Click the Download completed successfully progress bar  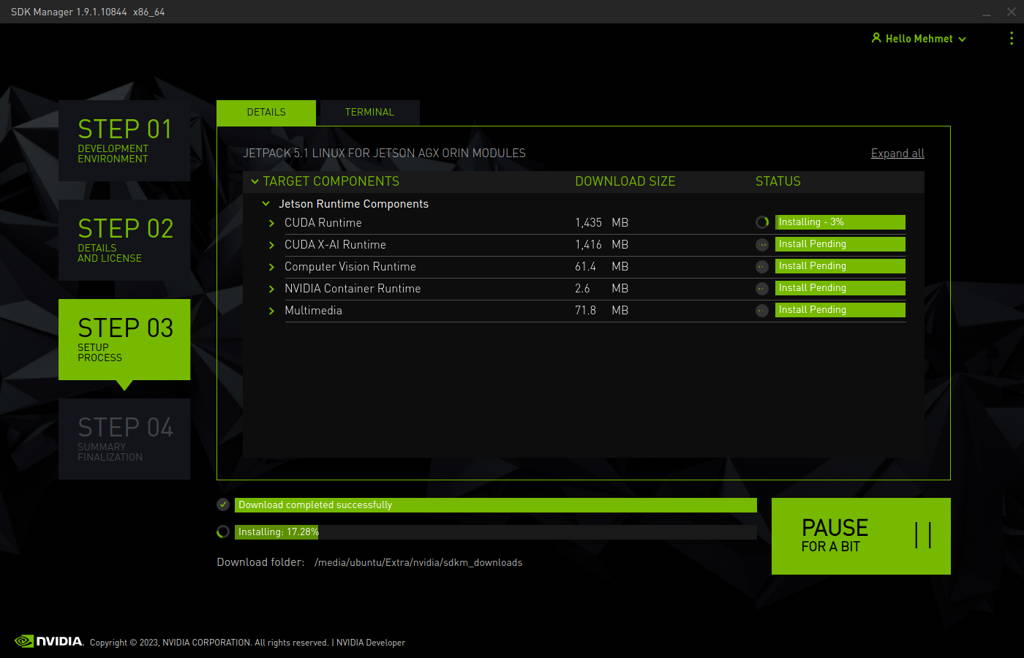[x=496, y=505]
